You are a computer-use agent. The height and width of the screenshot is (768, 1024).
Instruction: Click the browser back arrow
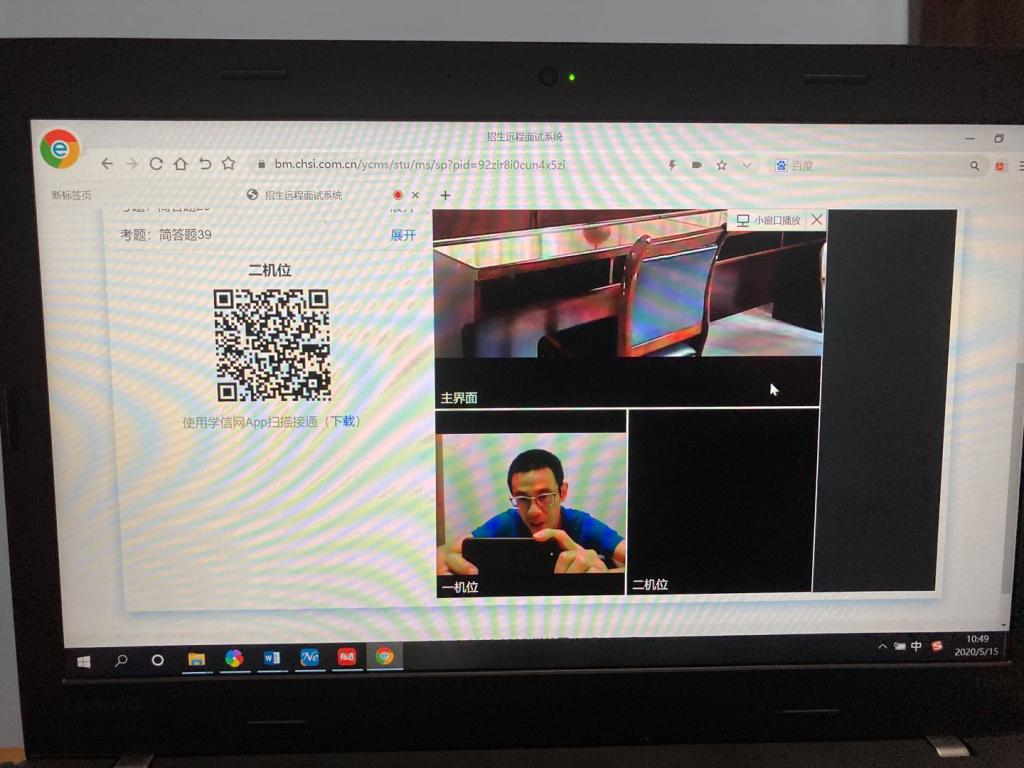[x=107, y=164]
